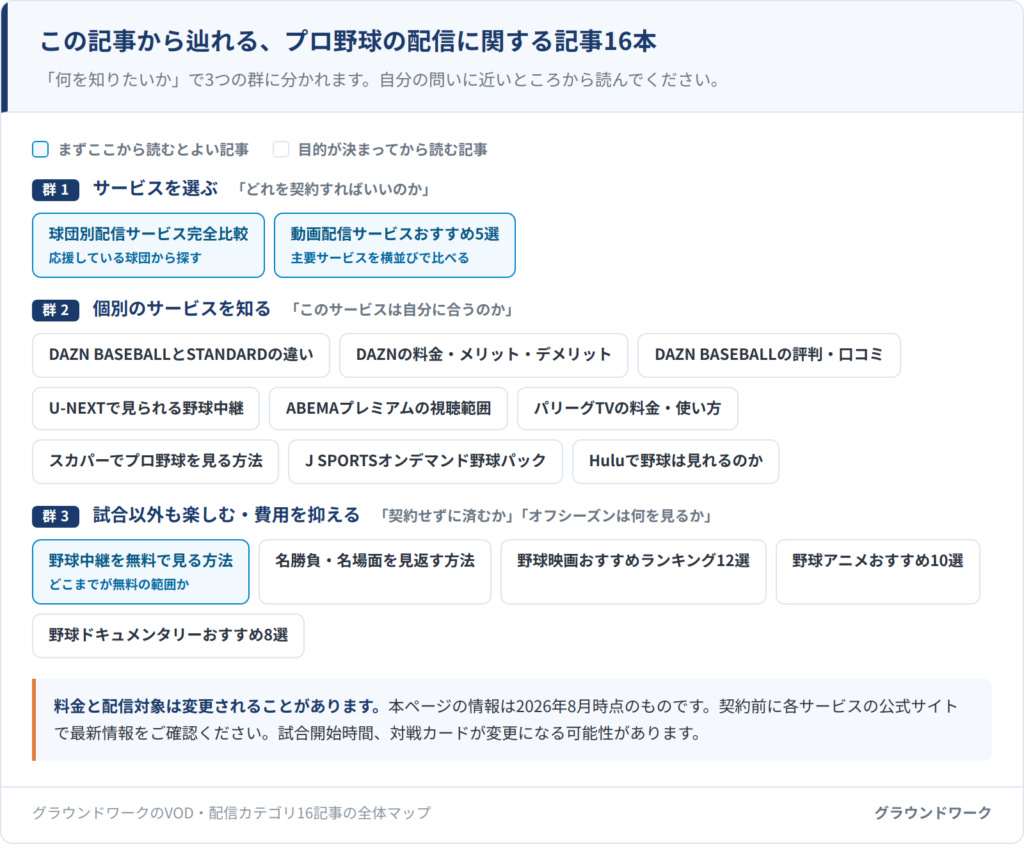This screenshot has height=844, width=1024.
Task: Click legend label 目的が決まってから読む記事
Action: coord(392,150)
